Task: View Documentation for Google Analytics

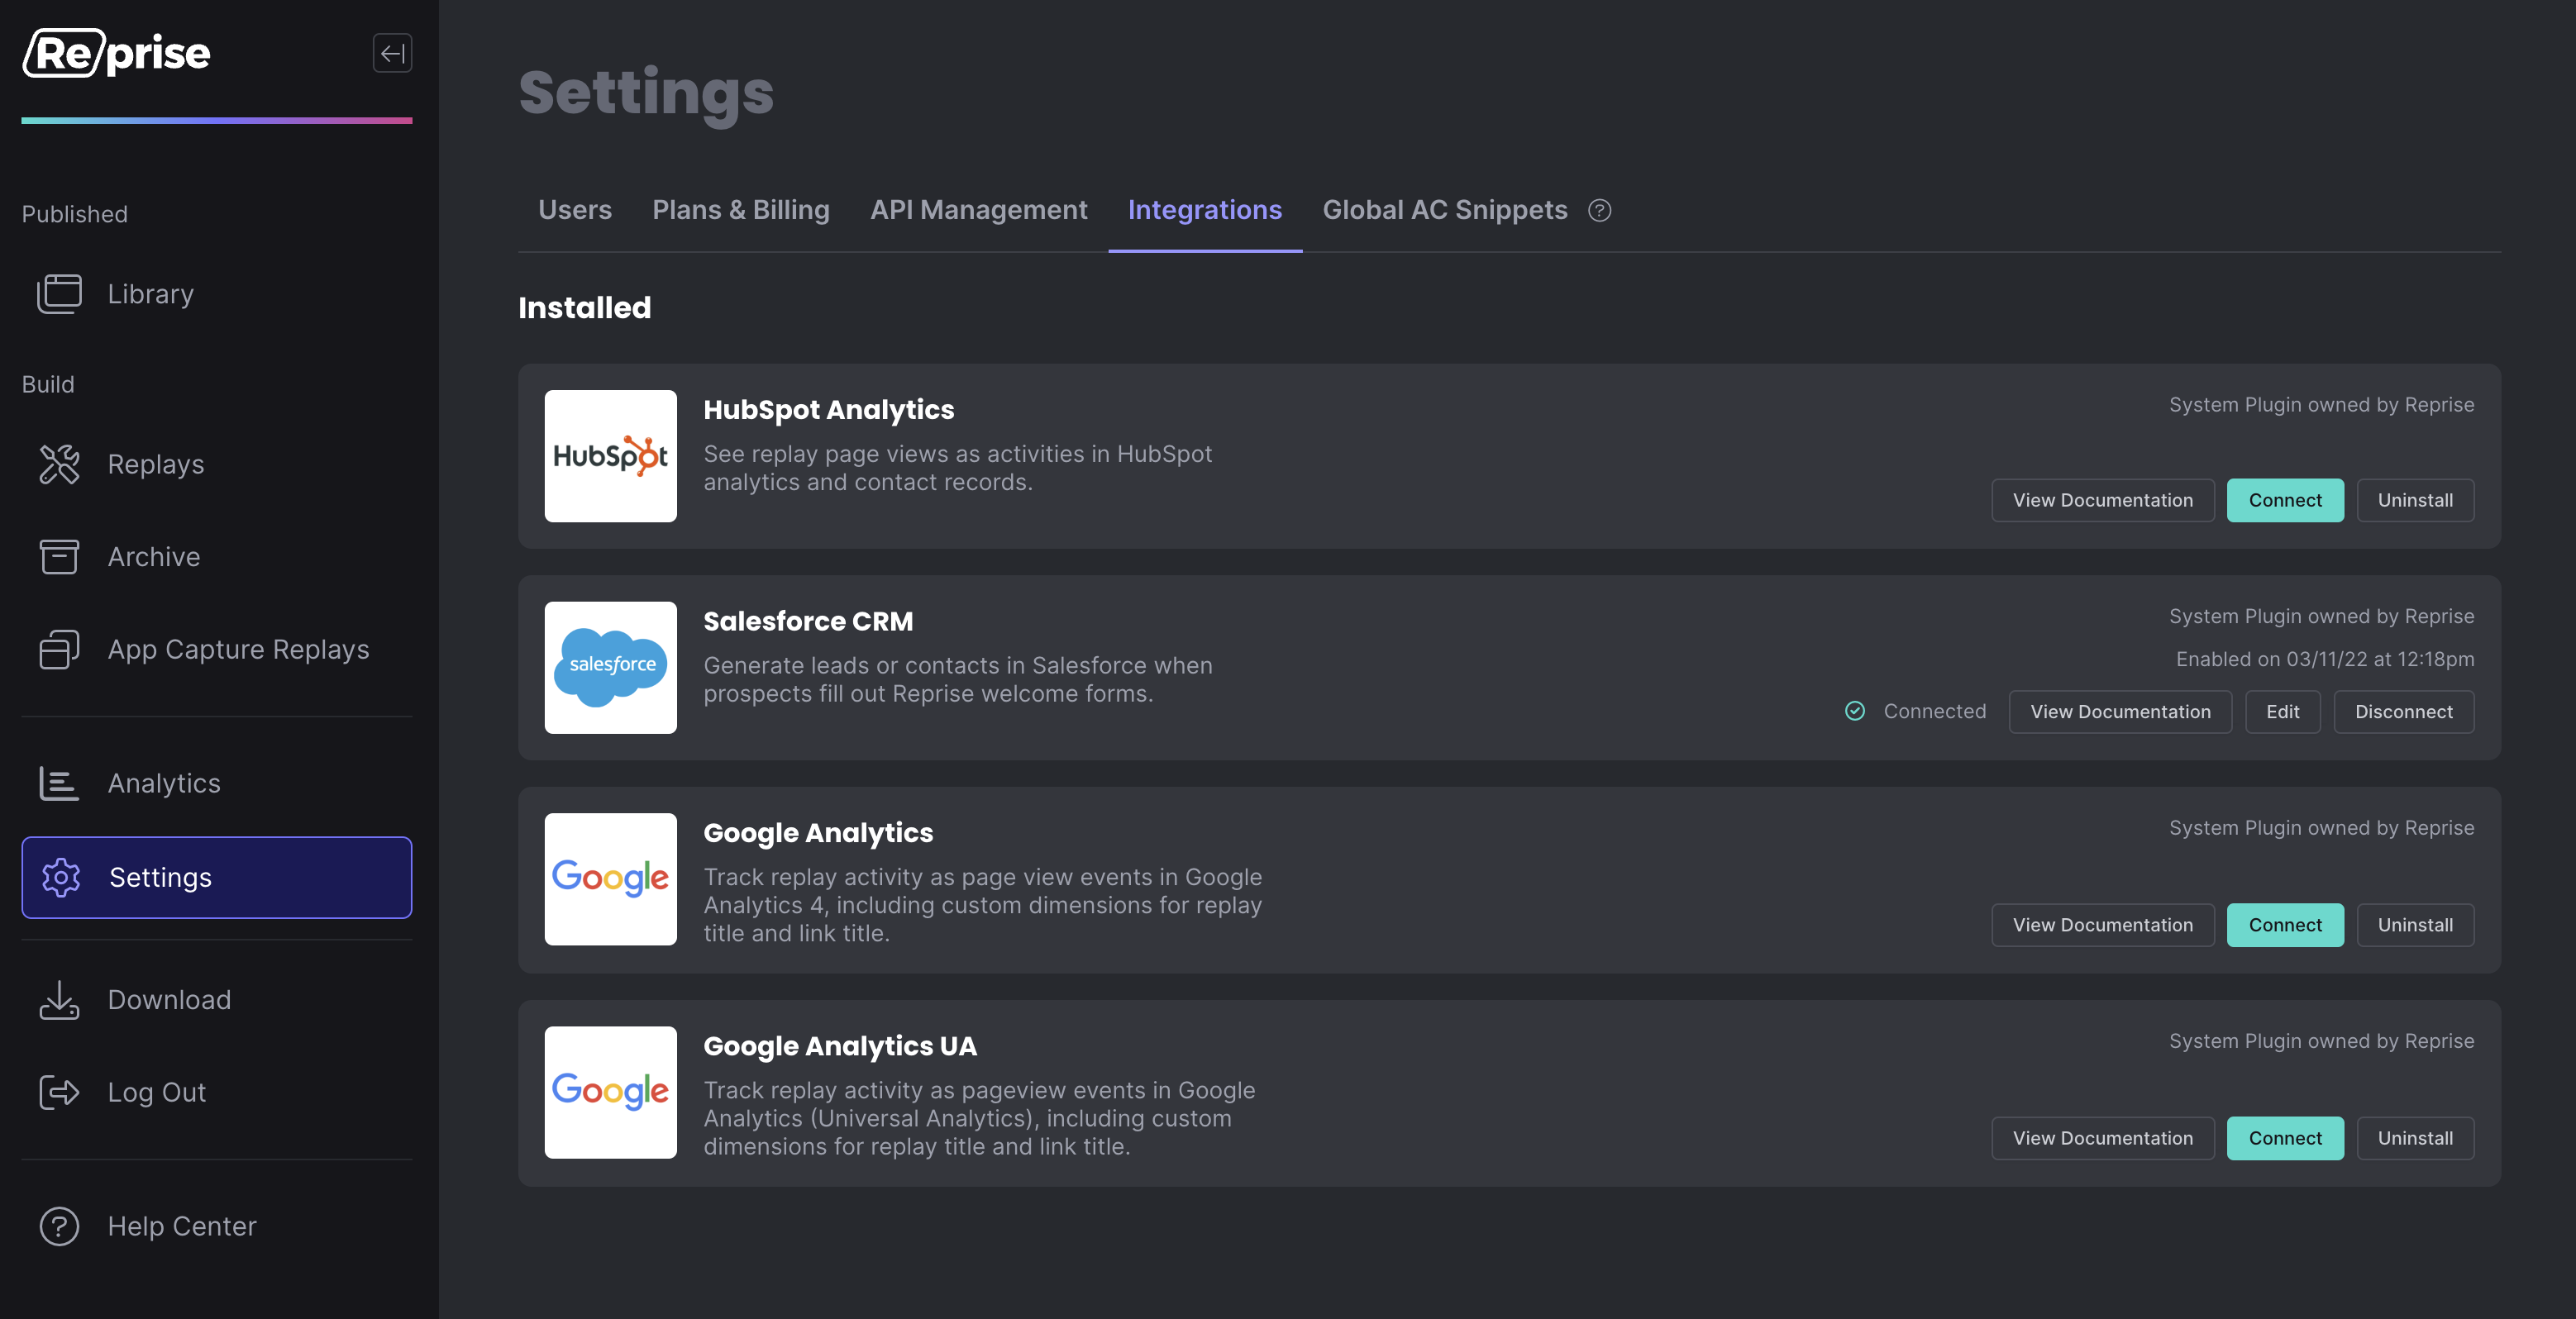Action: [2102, 925]
